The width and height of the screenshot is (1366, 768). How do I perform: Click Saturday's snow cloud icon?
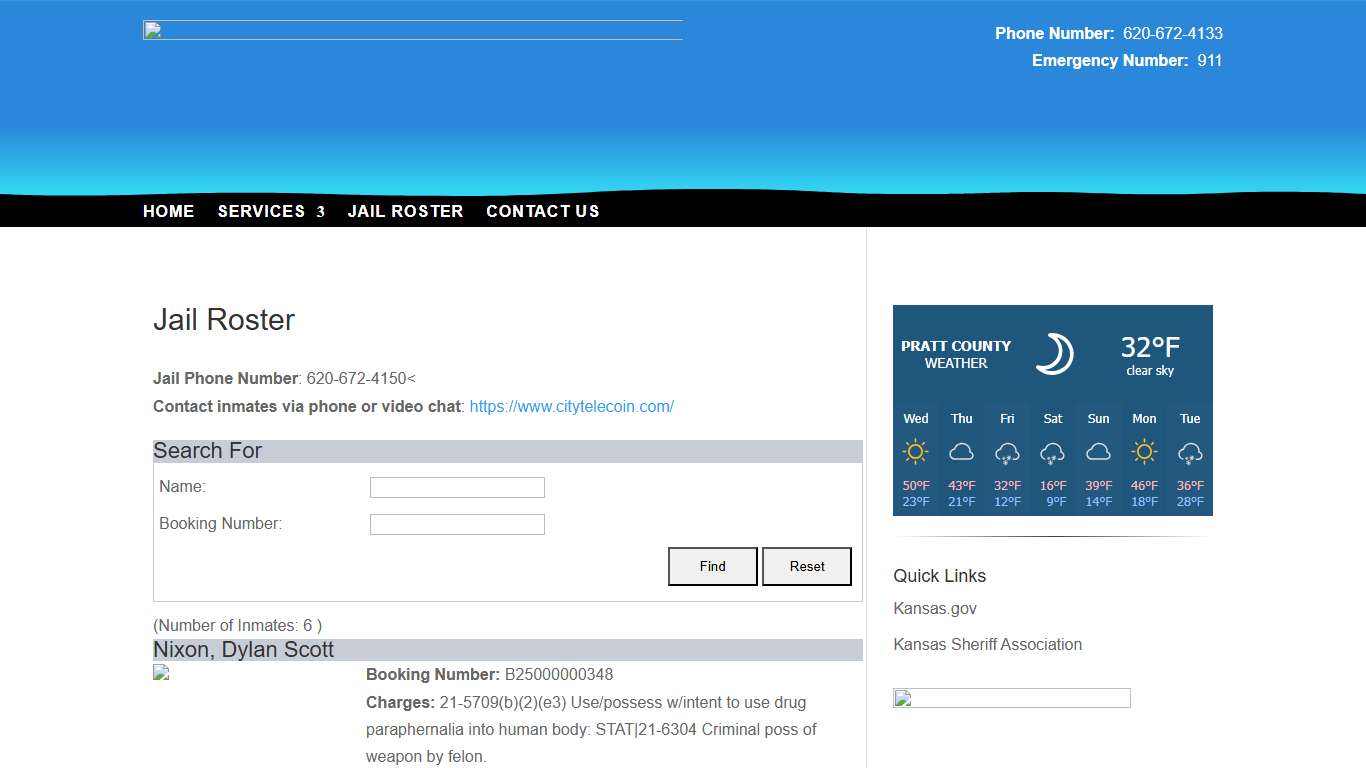[x=1052, y=453]
